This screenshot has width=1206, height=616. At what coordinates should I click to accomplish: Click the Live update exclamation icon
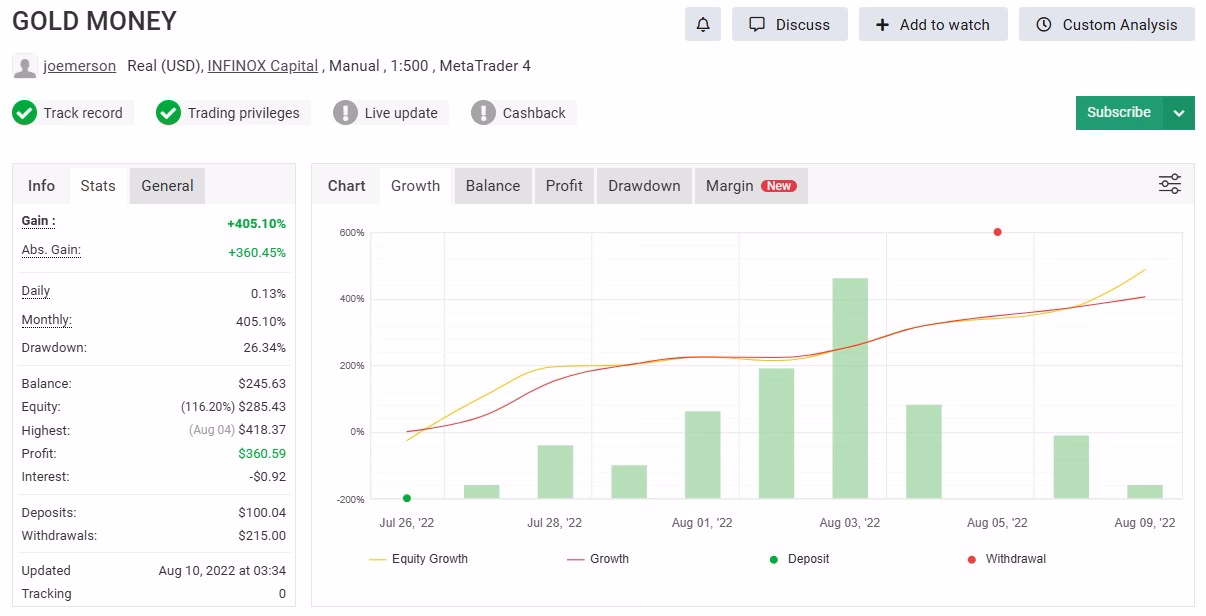[346, 113]
